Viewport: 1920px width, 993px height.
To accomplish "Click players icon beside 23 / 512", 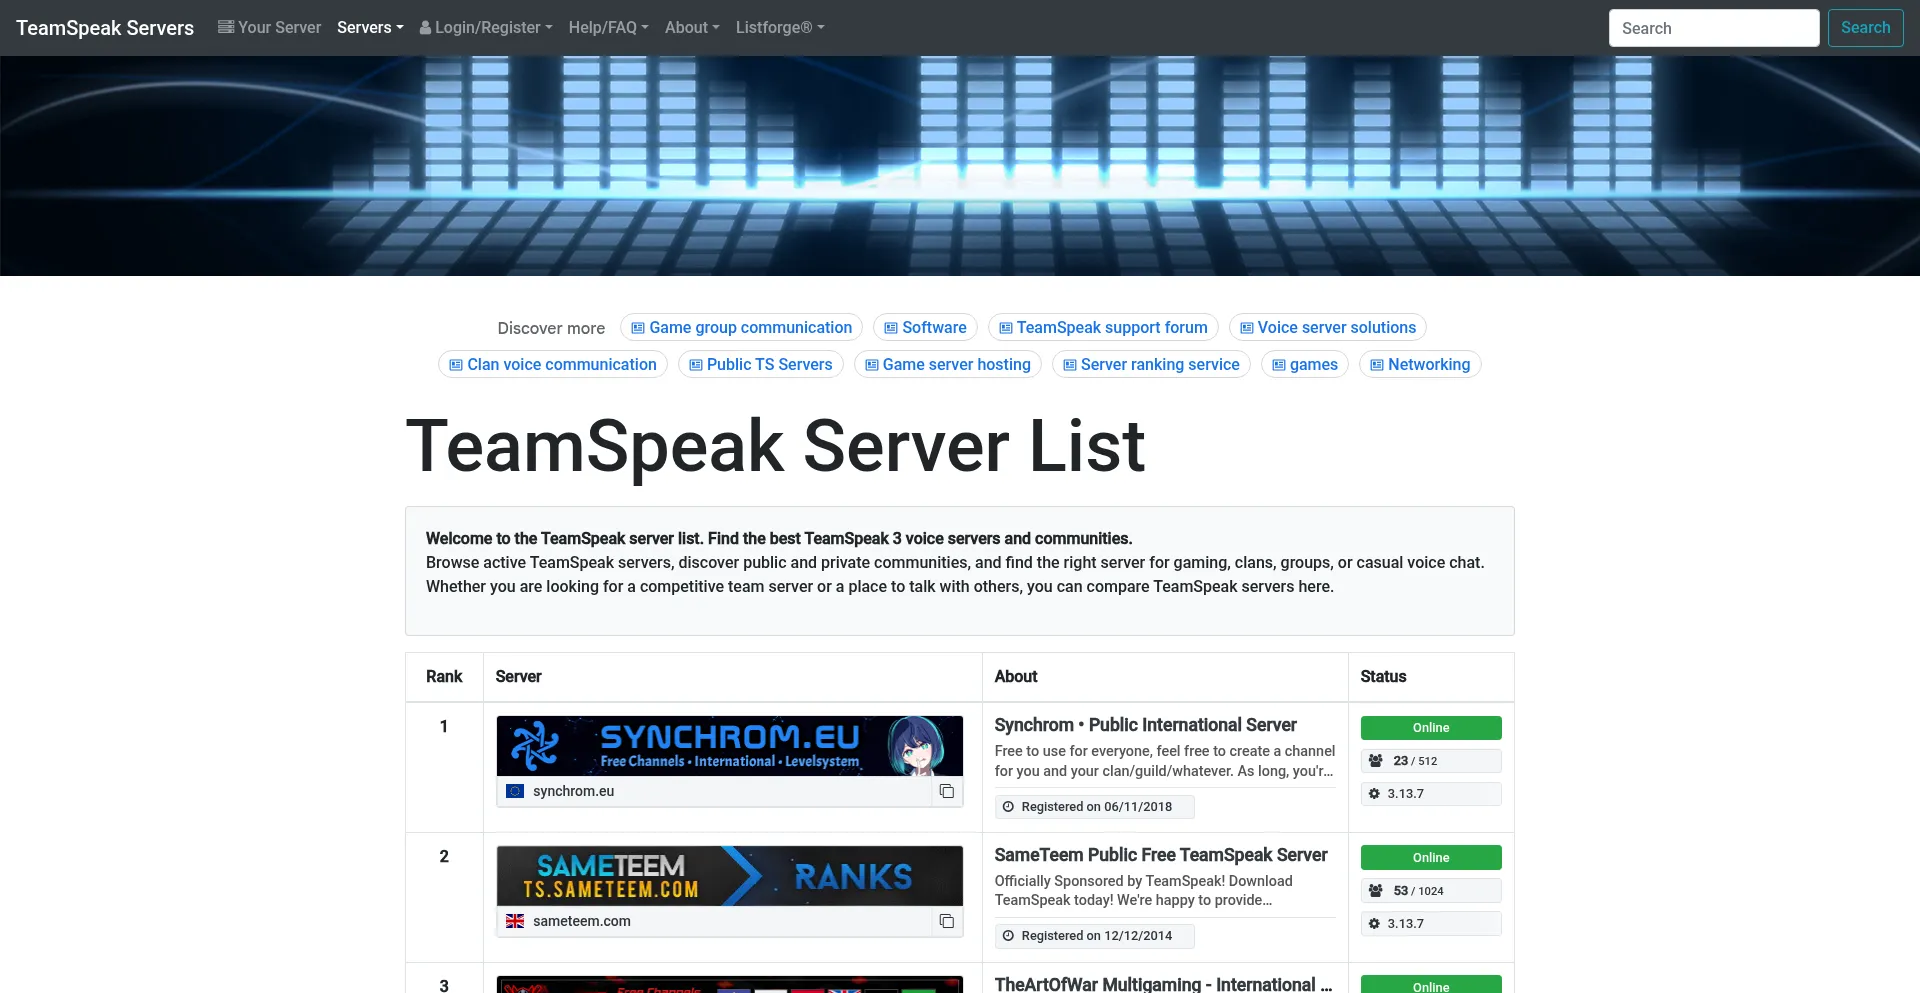I will pyautogui.click(x=1376, y=761).
